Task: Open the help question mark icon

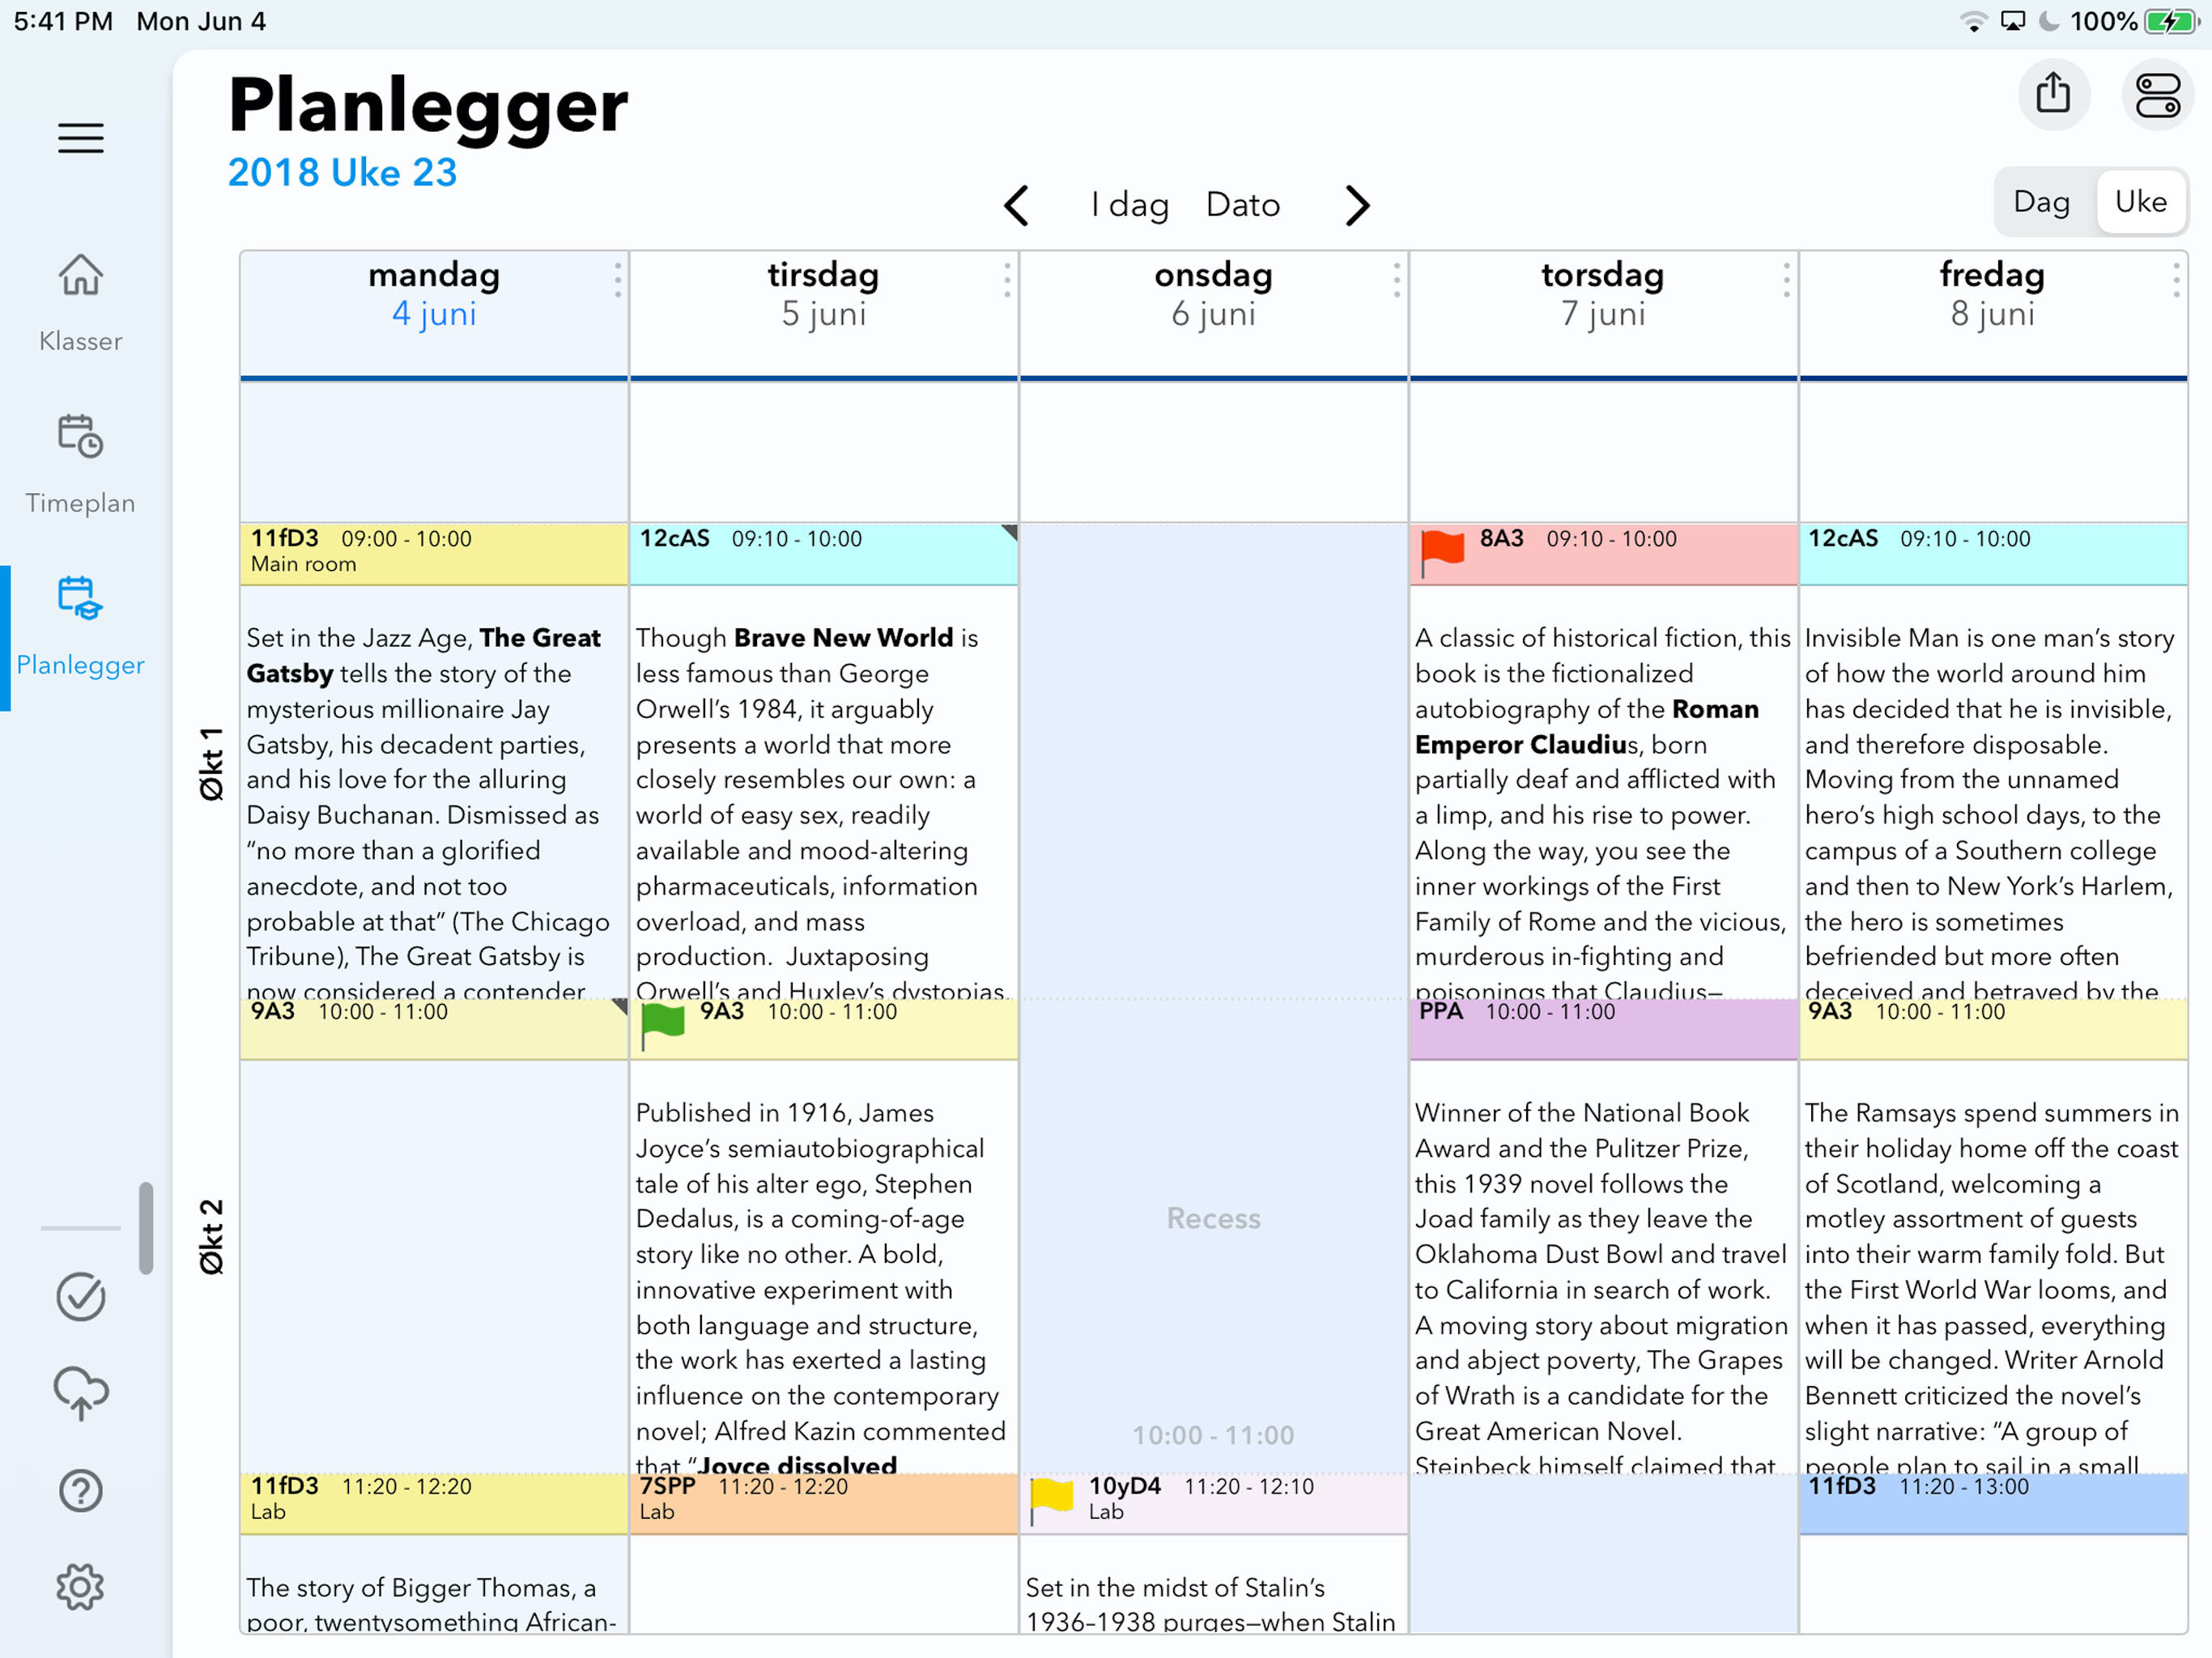Action: (x=80, y=1490)
